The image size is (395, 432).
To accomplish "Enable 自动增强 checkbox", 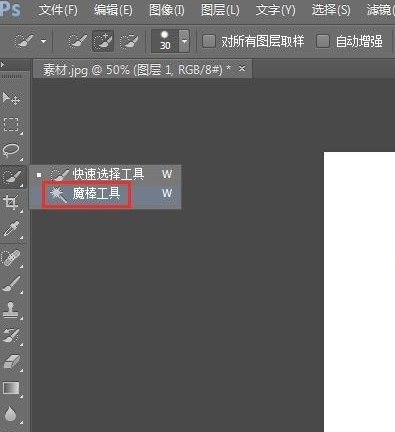I will tap(323, 41).
